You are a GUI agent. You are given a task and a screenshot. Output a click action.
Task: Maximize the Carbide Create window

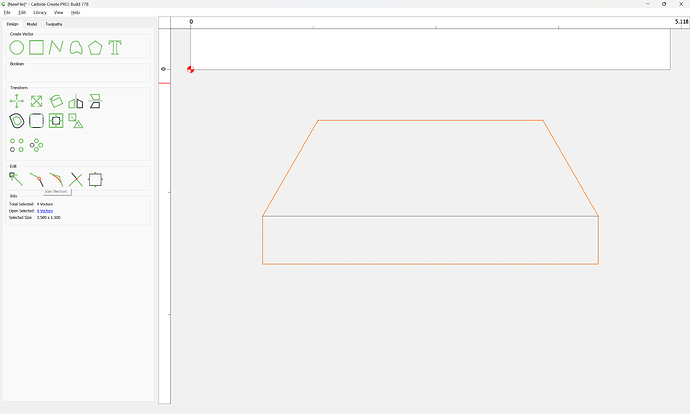tap(664, 4)
